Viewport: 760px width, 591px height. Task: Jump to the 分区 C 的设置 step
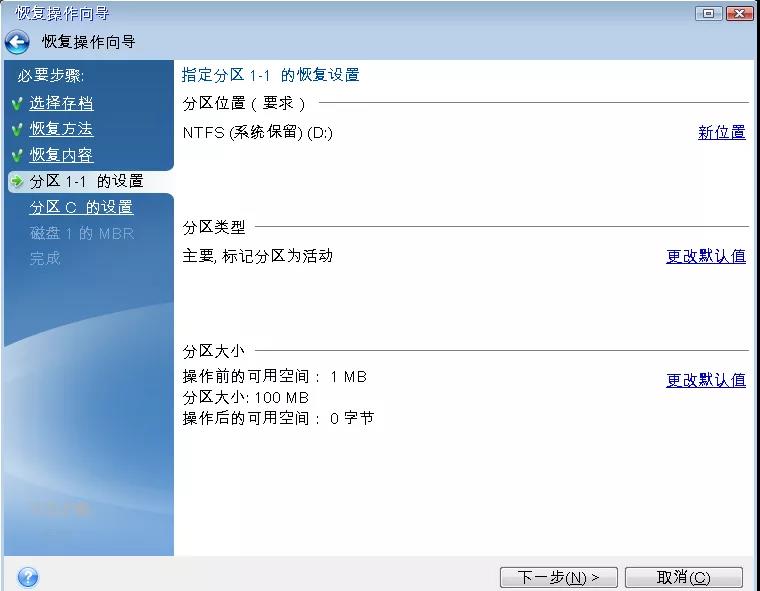81,207
